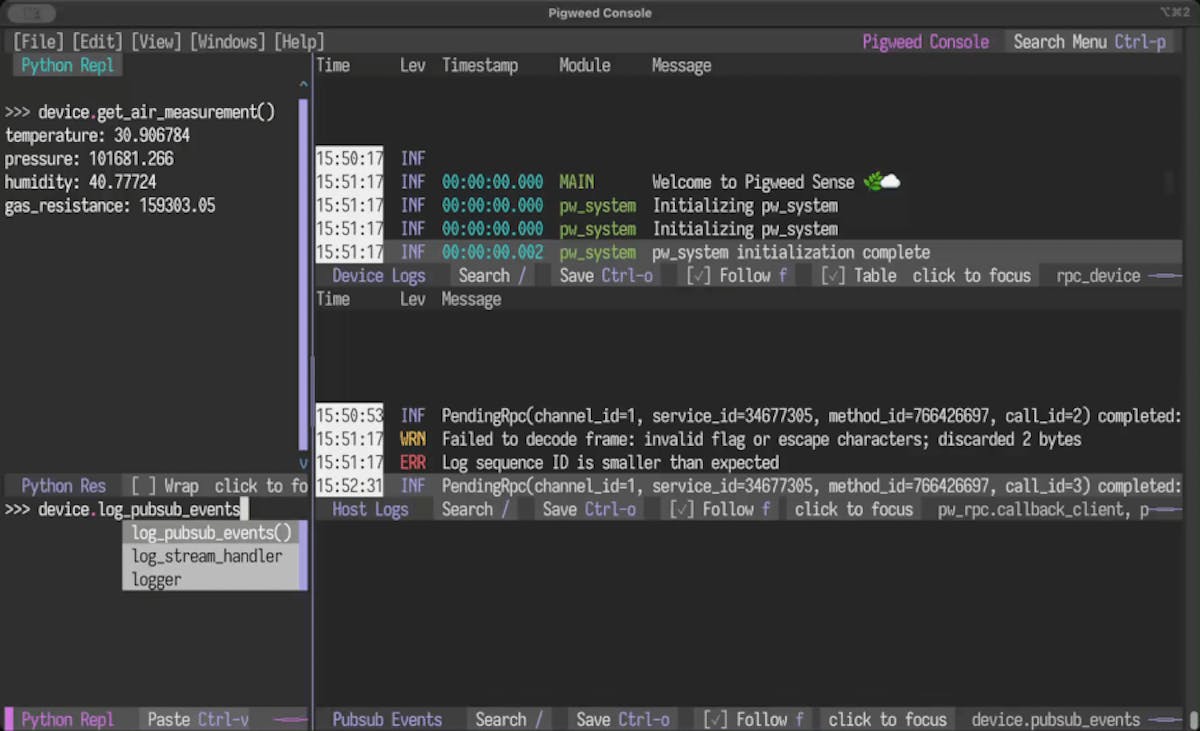Click Save Ctrl-o in Pubsub Events toolbar
The width and height of the screenshot is (1200, 731).
(623, 719)
